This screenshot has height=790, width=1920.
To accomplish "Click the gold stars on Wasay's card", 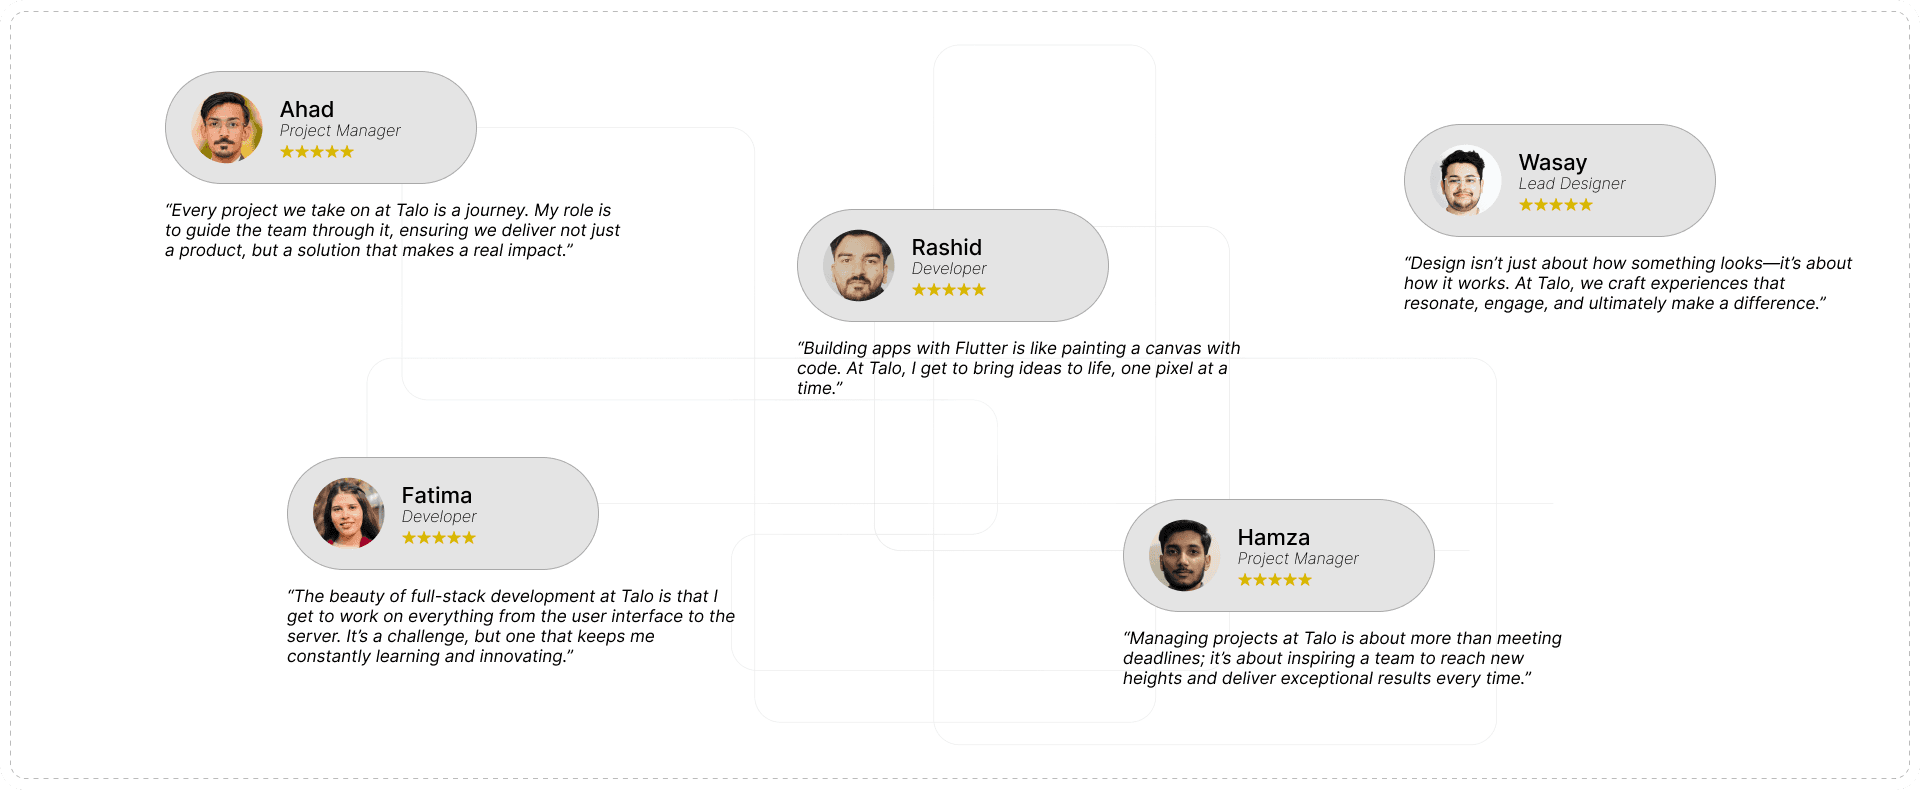I will click(x=1556, y=205).
